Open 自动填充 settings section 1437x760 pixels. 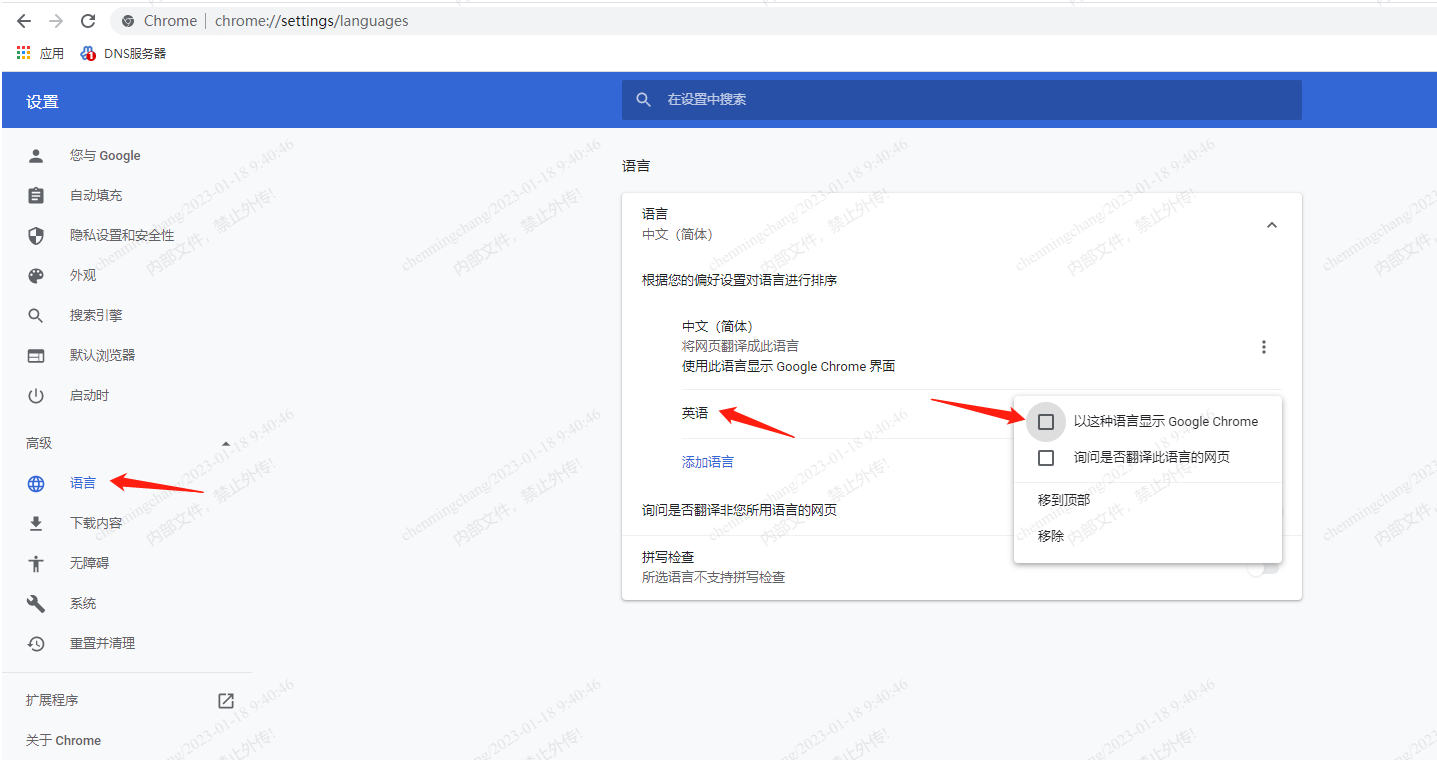click(96, 195)
